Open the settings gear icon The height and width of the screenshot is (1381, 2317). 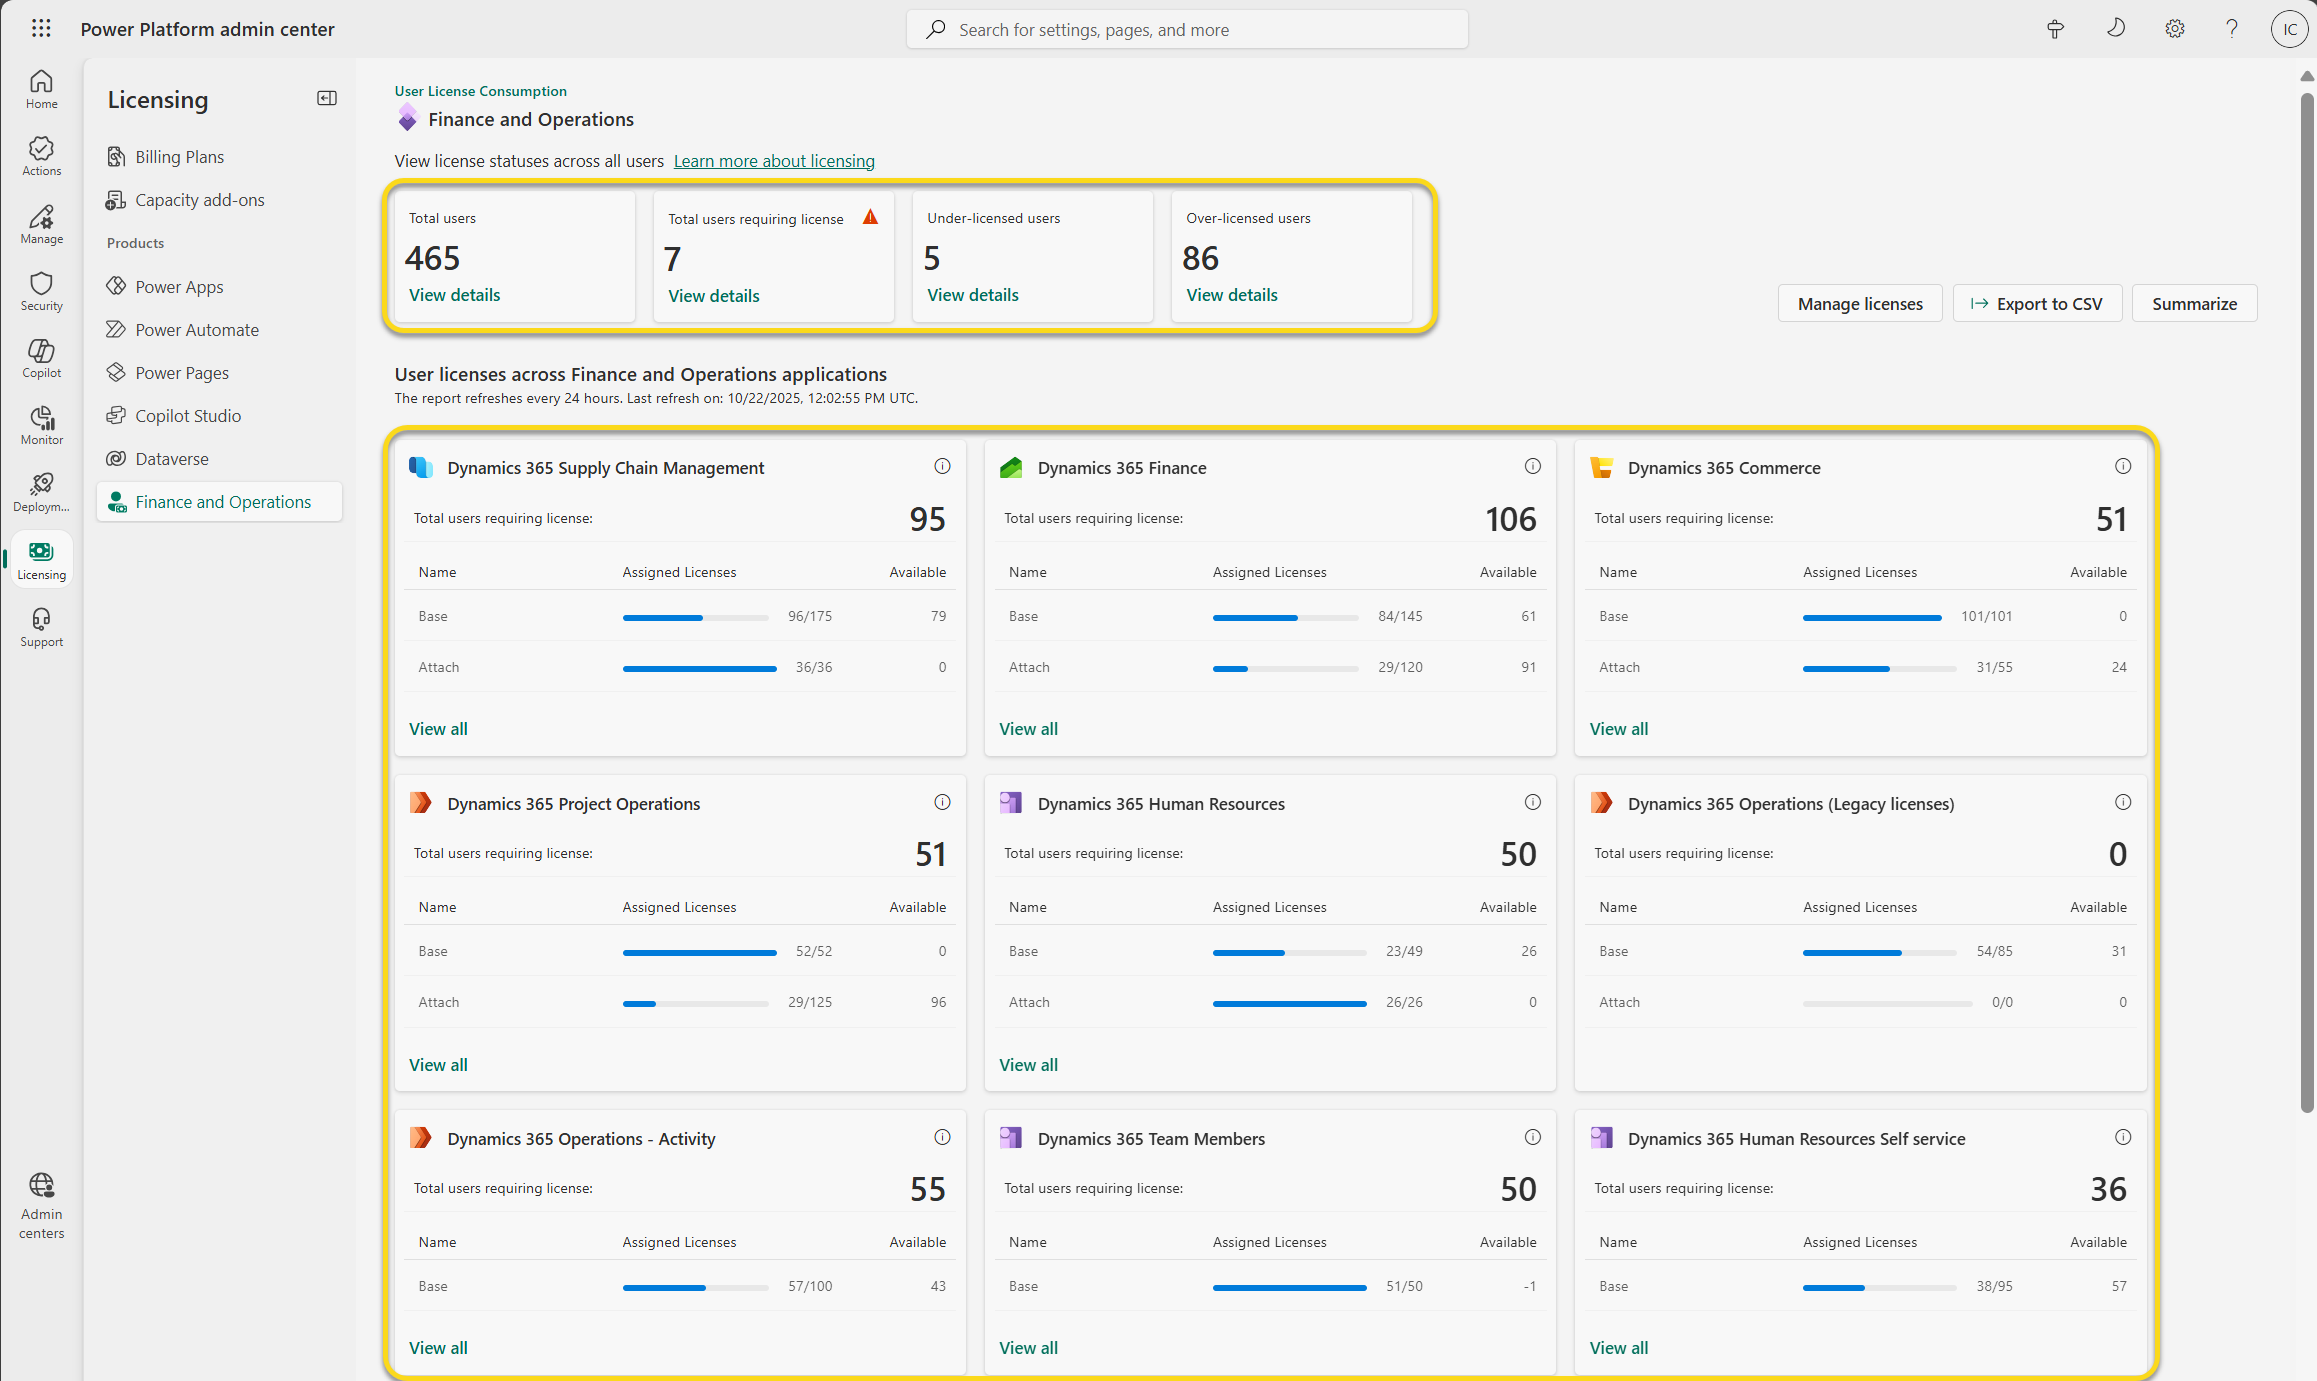(x=2174, y=29)
